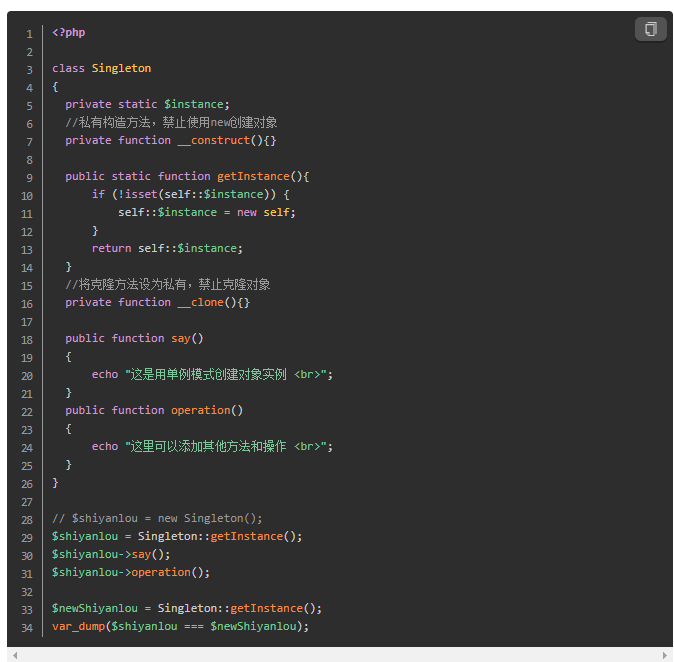Click the 'Singleton' class name on line 3
This screenshot has height=662, width=674.
[121, 68]
